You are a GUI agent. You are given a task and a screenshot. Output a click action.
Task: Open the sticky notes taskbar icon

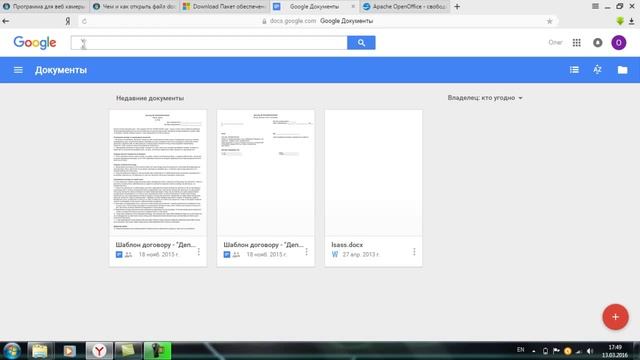pyautogui.click(x=128, y=351)
